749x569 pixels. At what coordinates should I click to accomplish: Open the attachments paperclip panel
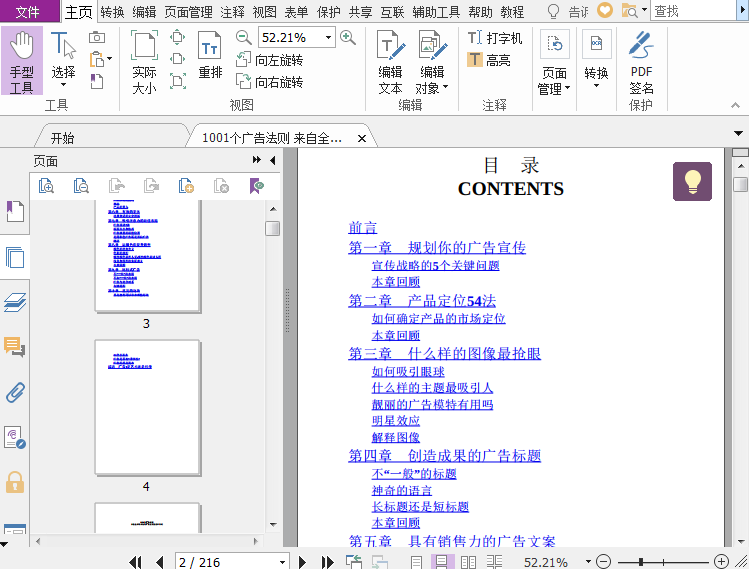[x=15, y=392]
